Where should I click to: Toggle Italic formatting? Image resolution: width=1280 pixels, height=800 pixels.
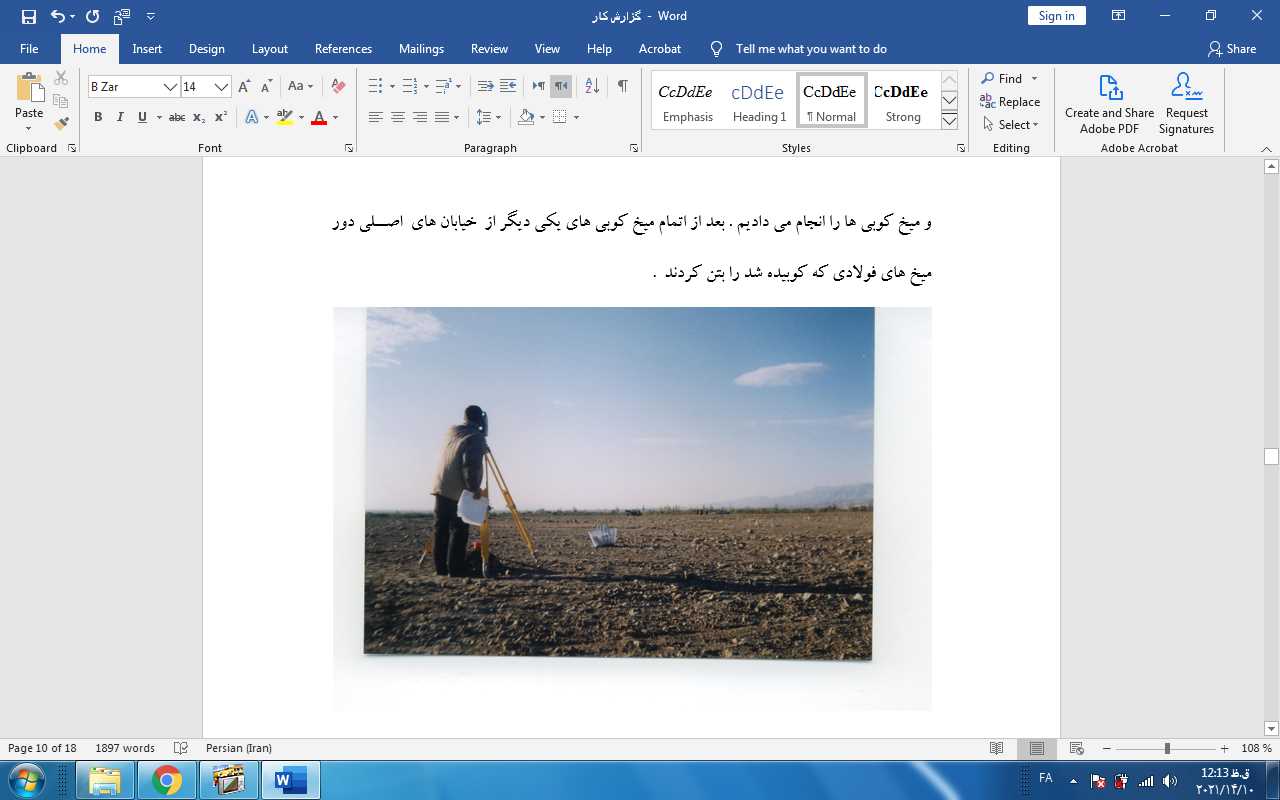tap(120, 117)
